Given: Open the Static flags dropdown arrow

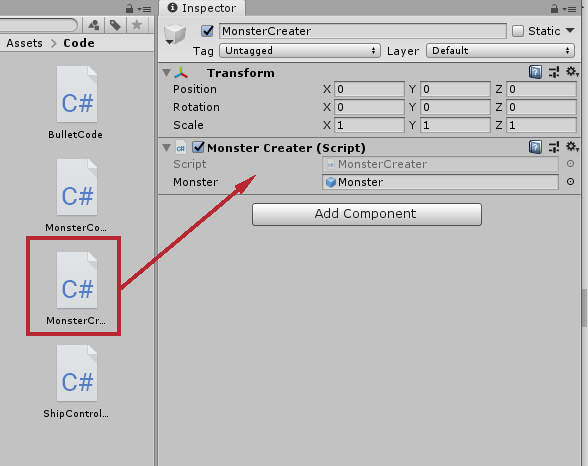Looking at the screenshot, I should tap(570, 30).
